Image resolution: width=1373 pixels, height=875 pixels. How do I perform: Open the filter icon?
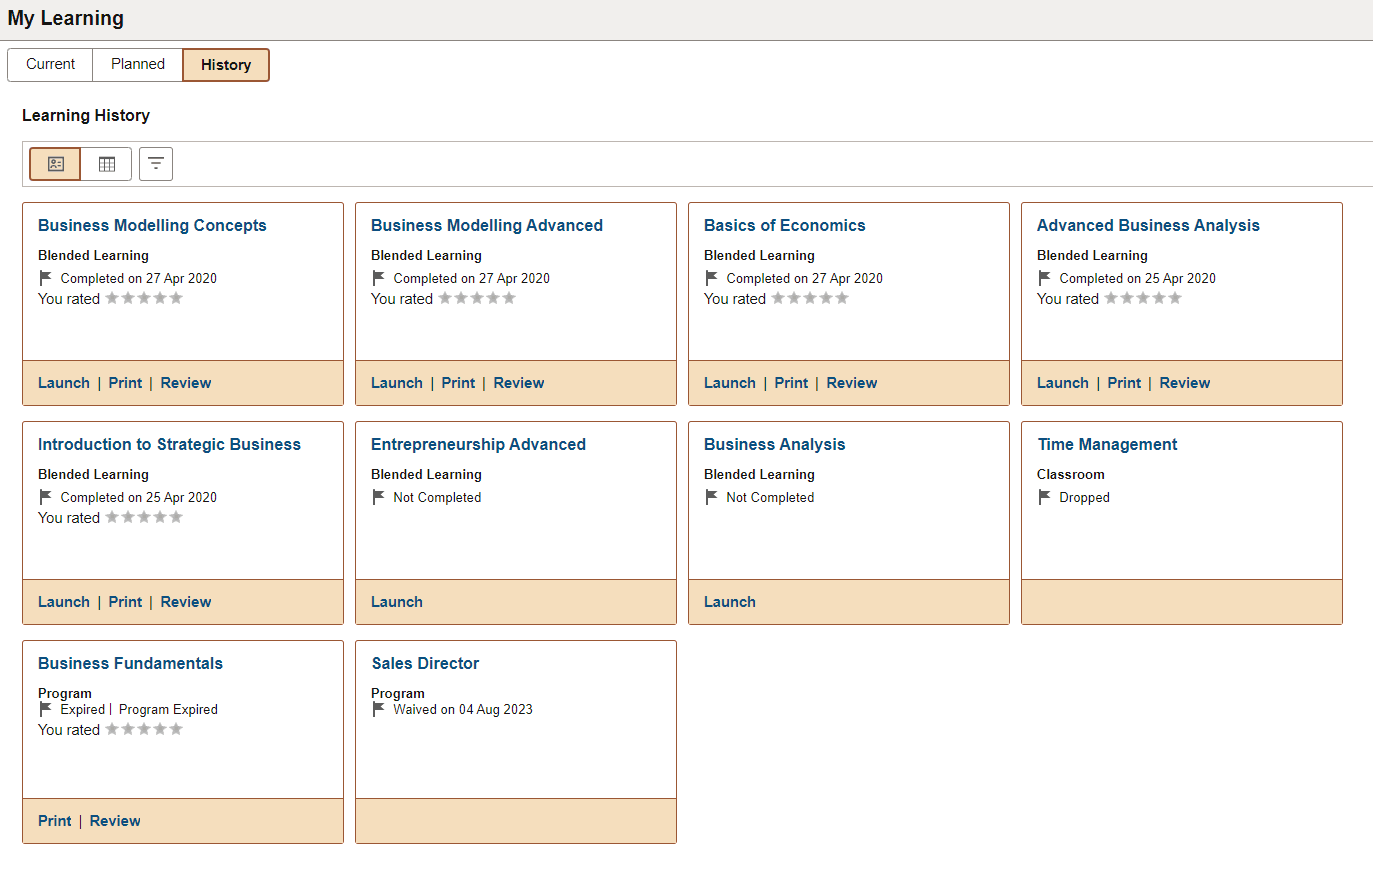pos(155,163)
